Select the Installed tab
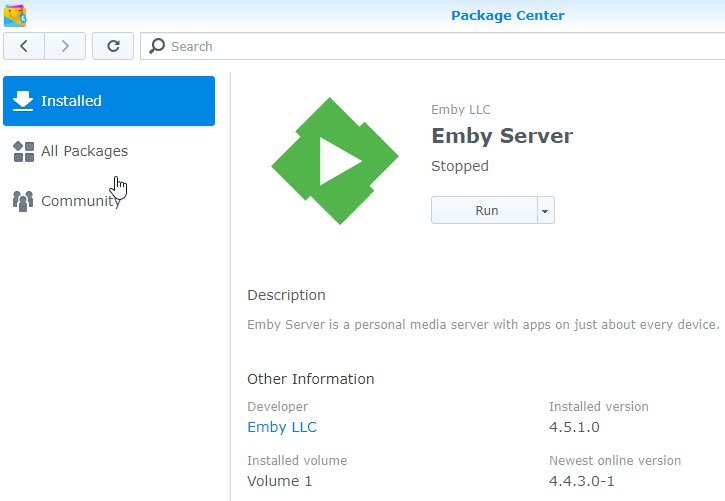725x501 pixels. [109, 101]
